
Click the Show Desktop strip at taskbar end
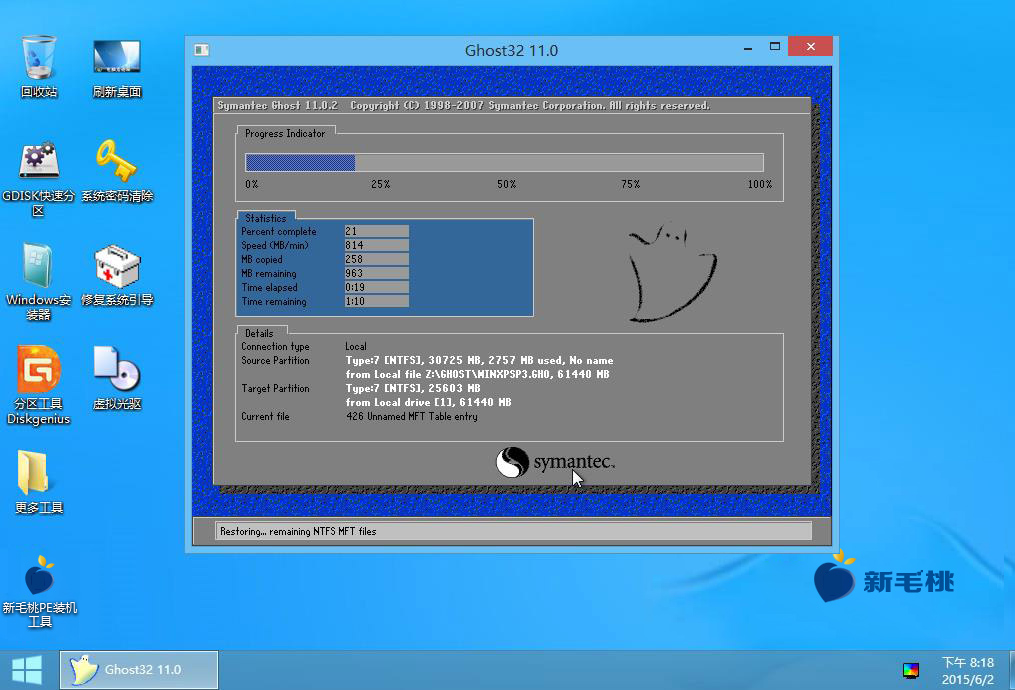pyautogui.click(x=1012, y=671)
